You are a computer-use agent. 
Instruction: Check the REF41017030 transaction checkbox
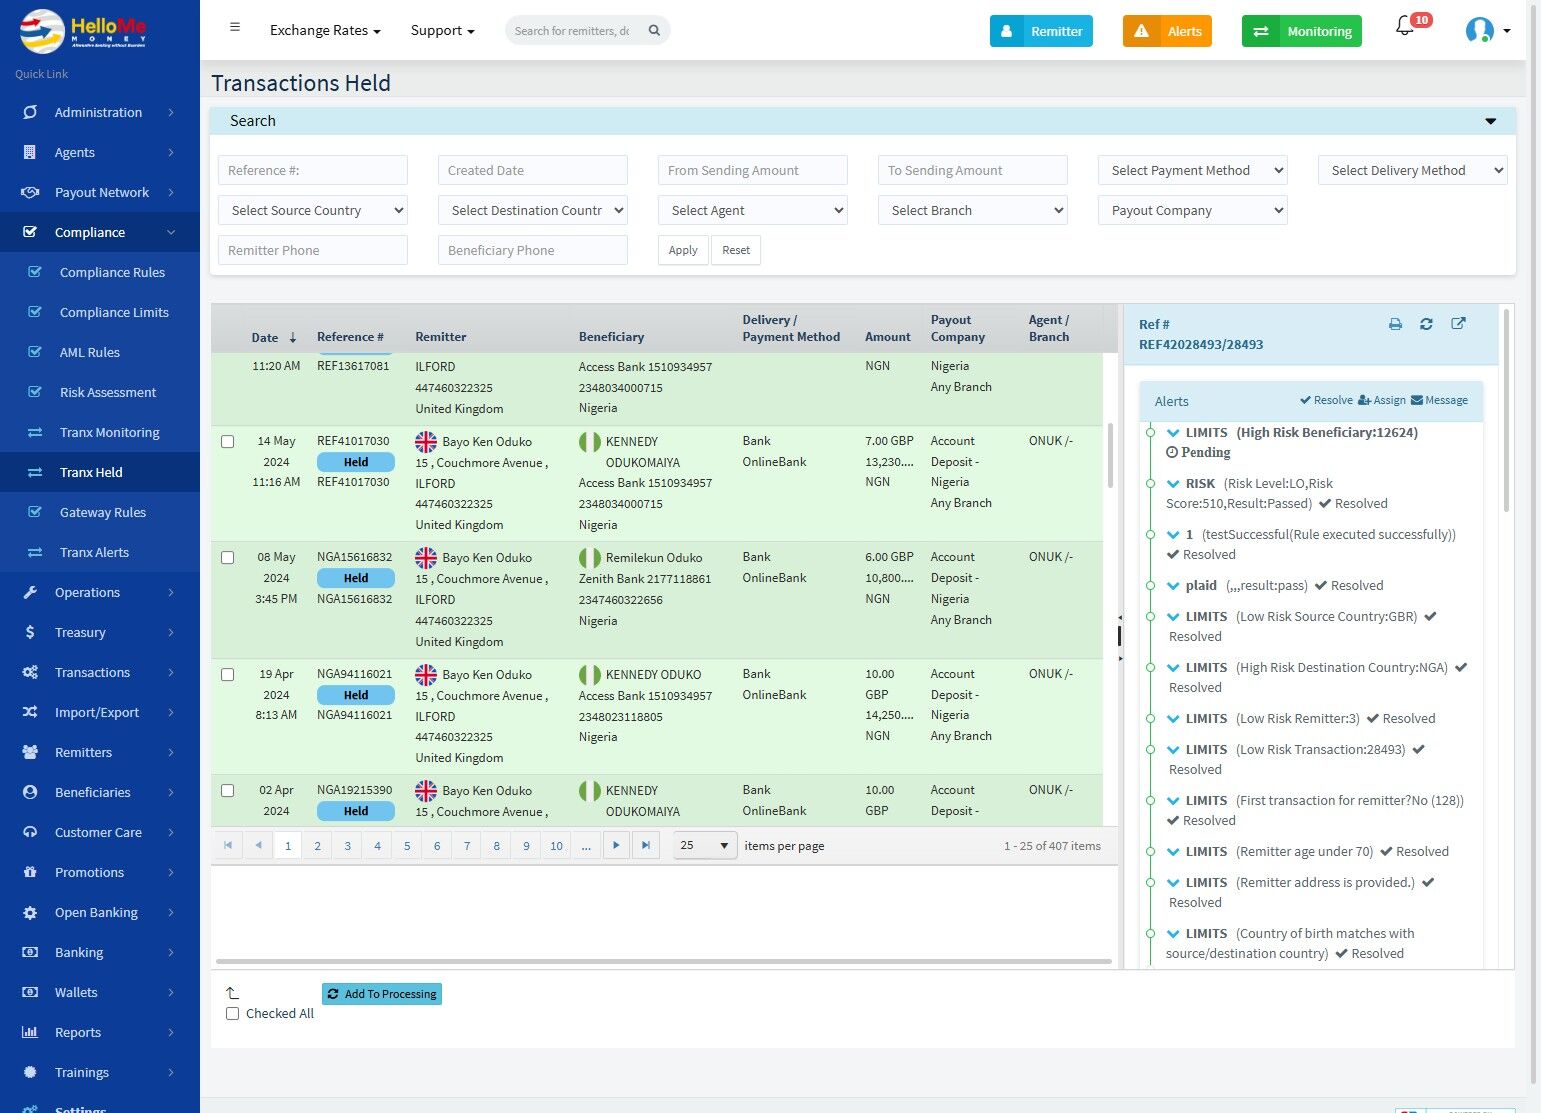[228, 442]
